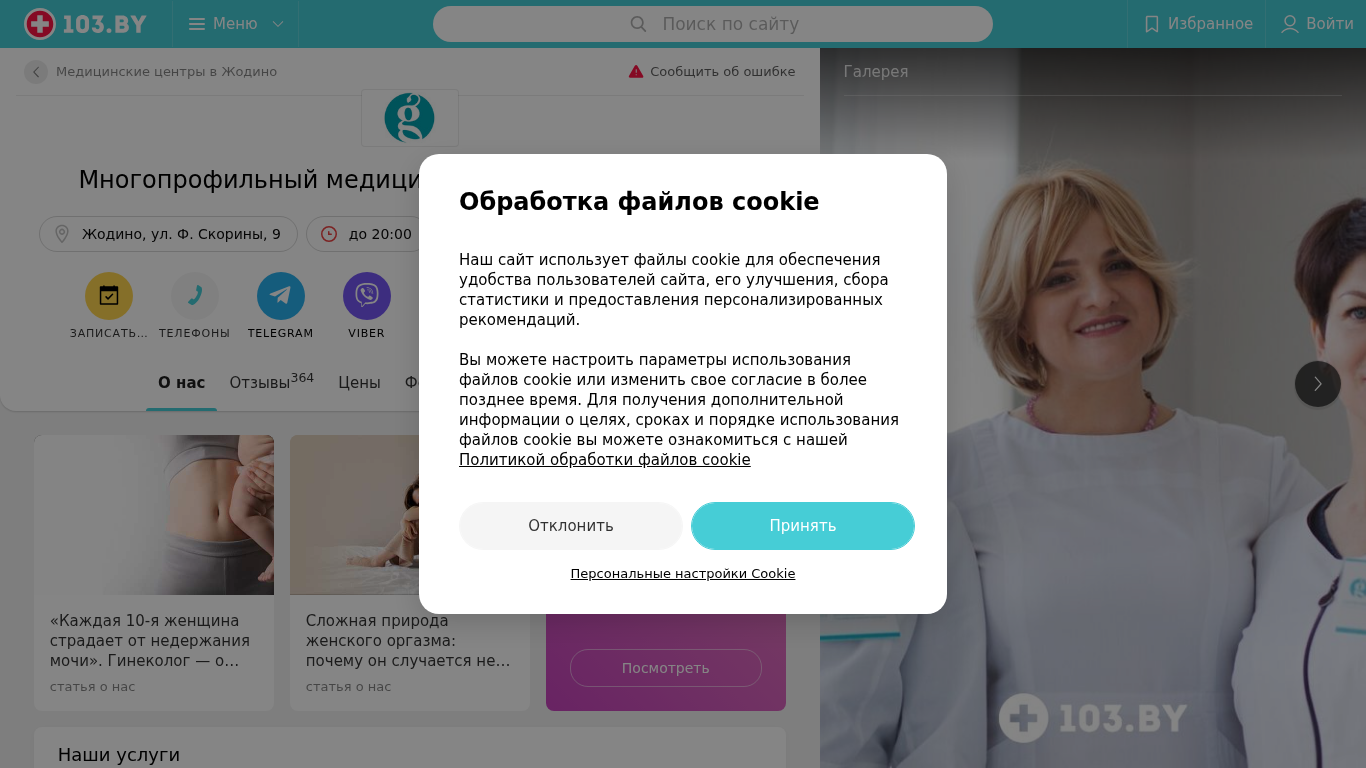Focus the Поиск по сайту search field
The width and height of the screenshot is (1366, 768).
tap(713, 24)
